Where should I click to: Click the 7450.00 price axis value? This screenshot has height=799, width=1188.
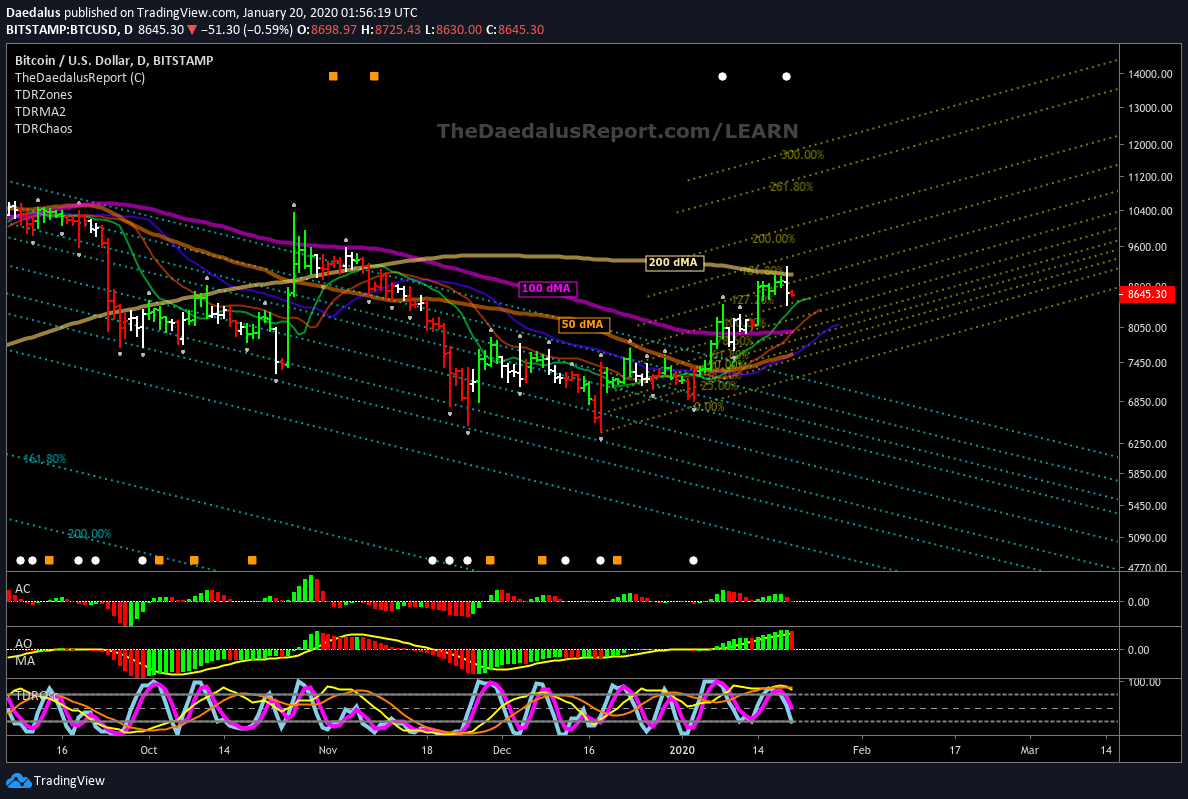click(1147, 364)
